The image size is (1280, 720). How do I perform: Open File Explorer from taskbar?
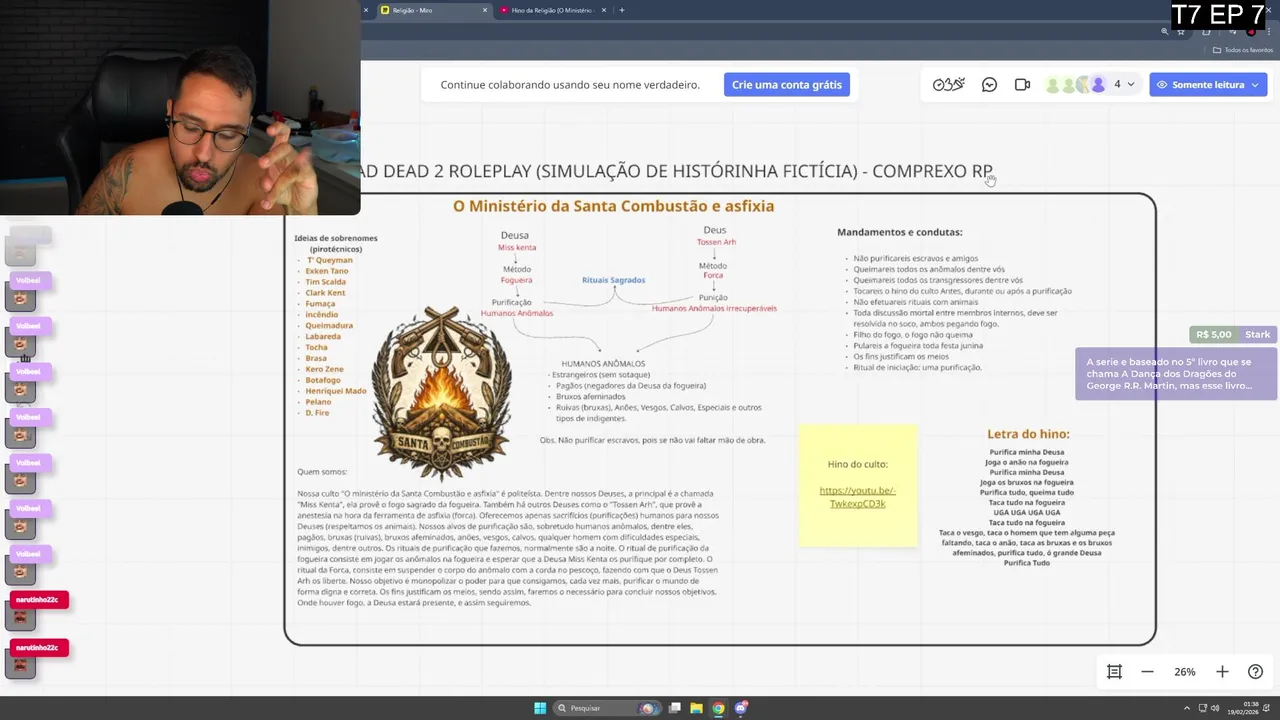pyautogui.click(x=697, y=708)
